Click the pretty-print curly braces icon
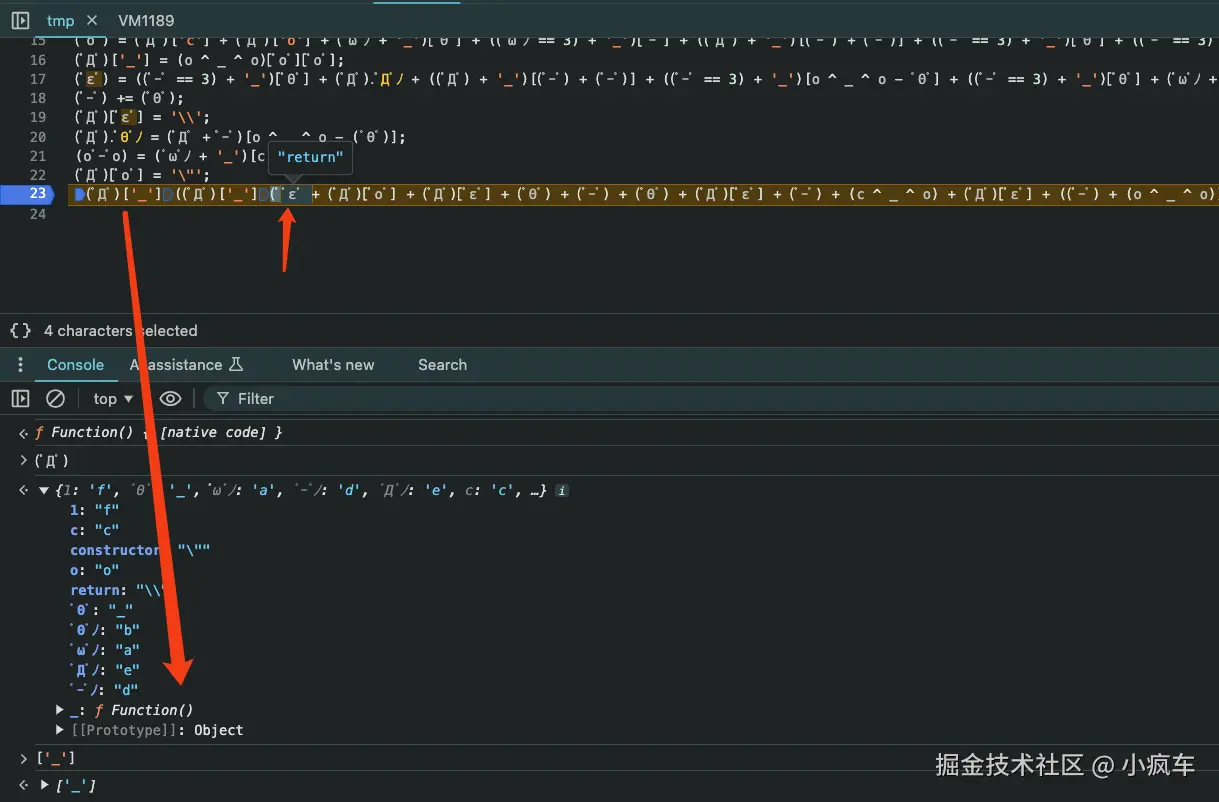The height and width of the screenshot is (802, 1219). point(20,331)
